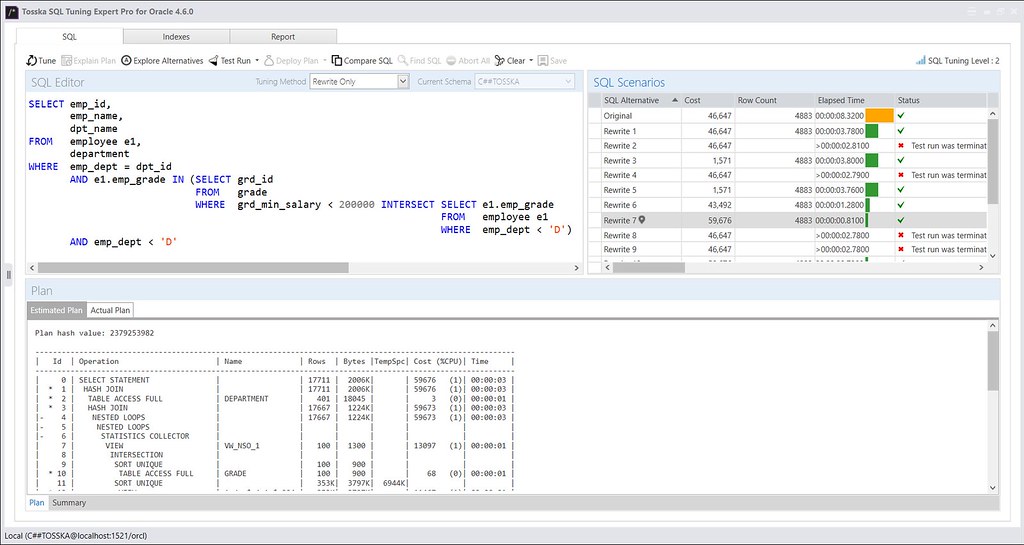Viewport: 1024px width, 545px height.
Task: Click the Cost column header
Action: (708, 101)
